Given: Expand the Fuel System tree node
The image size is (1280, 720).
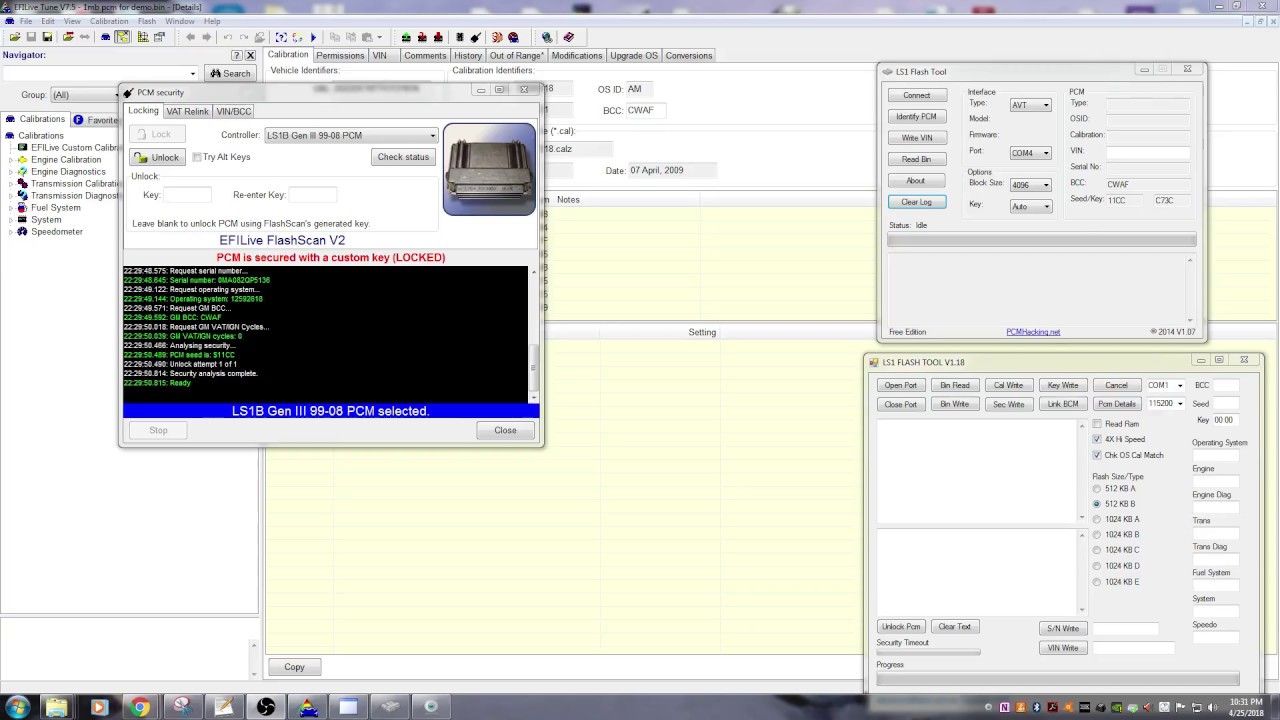Looking at the screenshot, I should pyautogui.click(x=11, y=208).
